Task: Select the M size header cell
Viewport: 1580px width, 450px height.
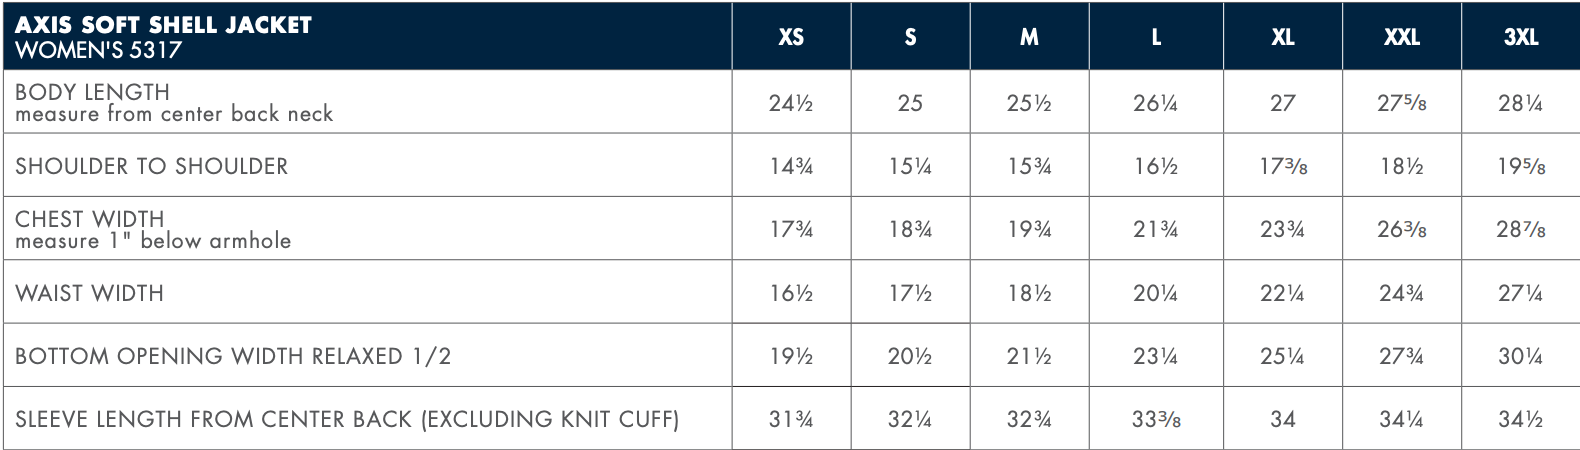Action: (x=1029, y=37)
